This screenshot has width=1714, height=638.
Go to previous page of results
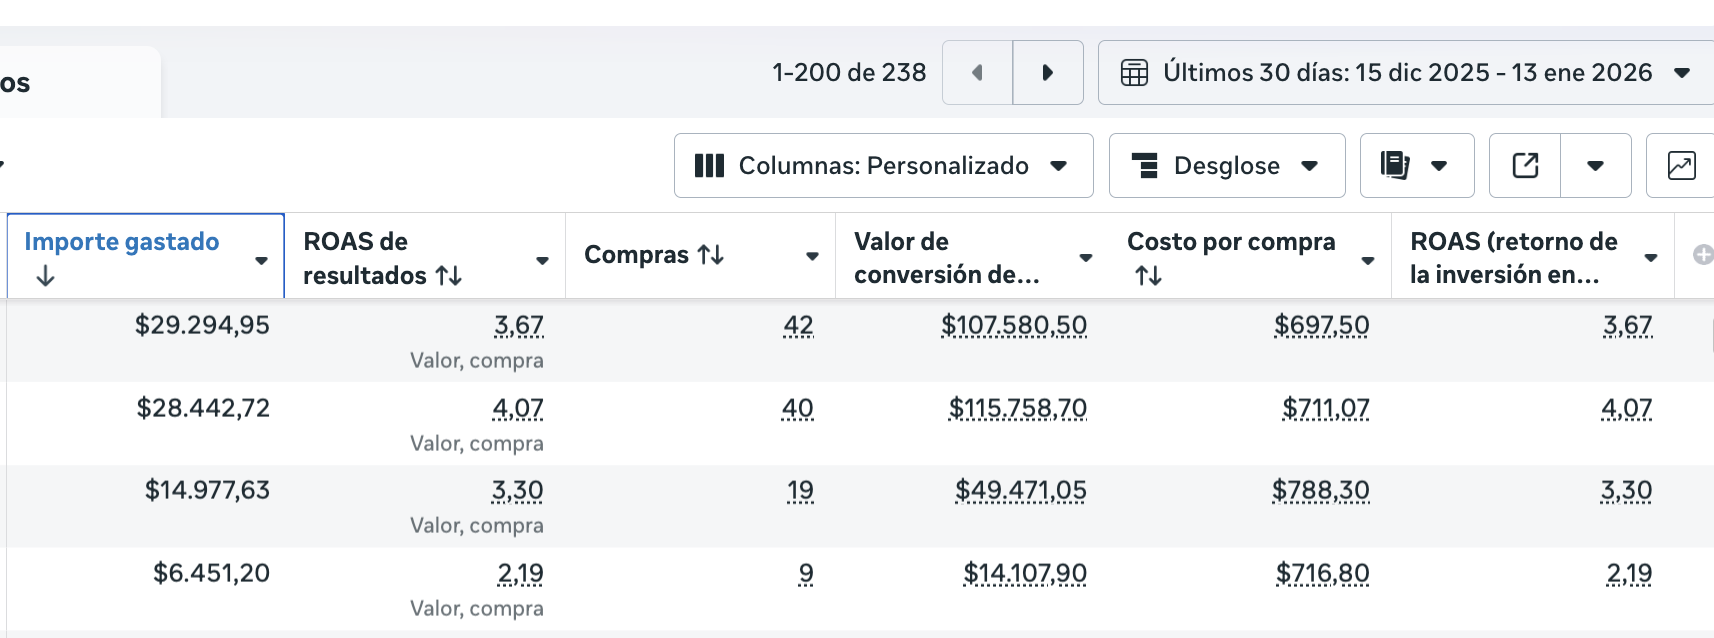(x=977, y=73)
